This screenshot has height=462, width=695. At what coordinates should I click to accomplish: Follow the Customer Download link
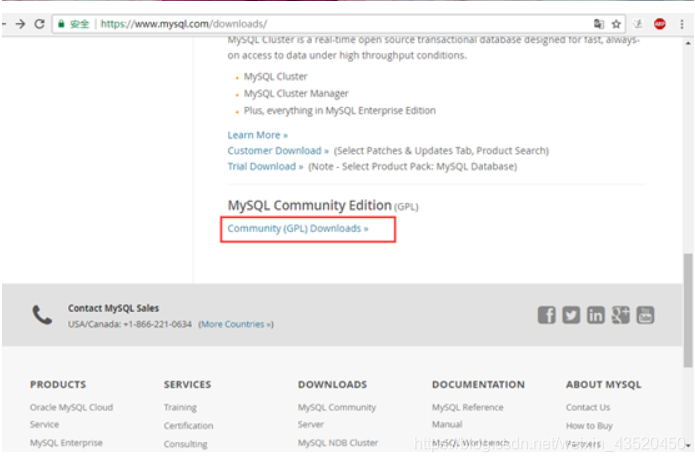(x=278, y=151)
